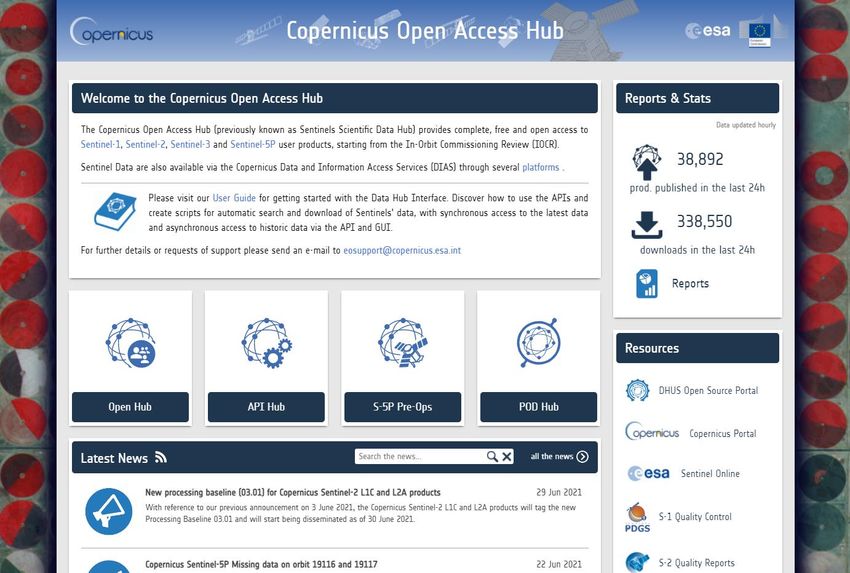Open the Open Hub button
Screen dimensions: 850x573
[x=130, y=407]
